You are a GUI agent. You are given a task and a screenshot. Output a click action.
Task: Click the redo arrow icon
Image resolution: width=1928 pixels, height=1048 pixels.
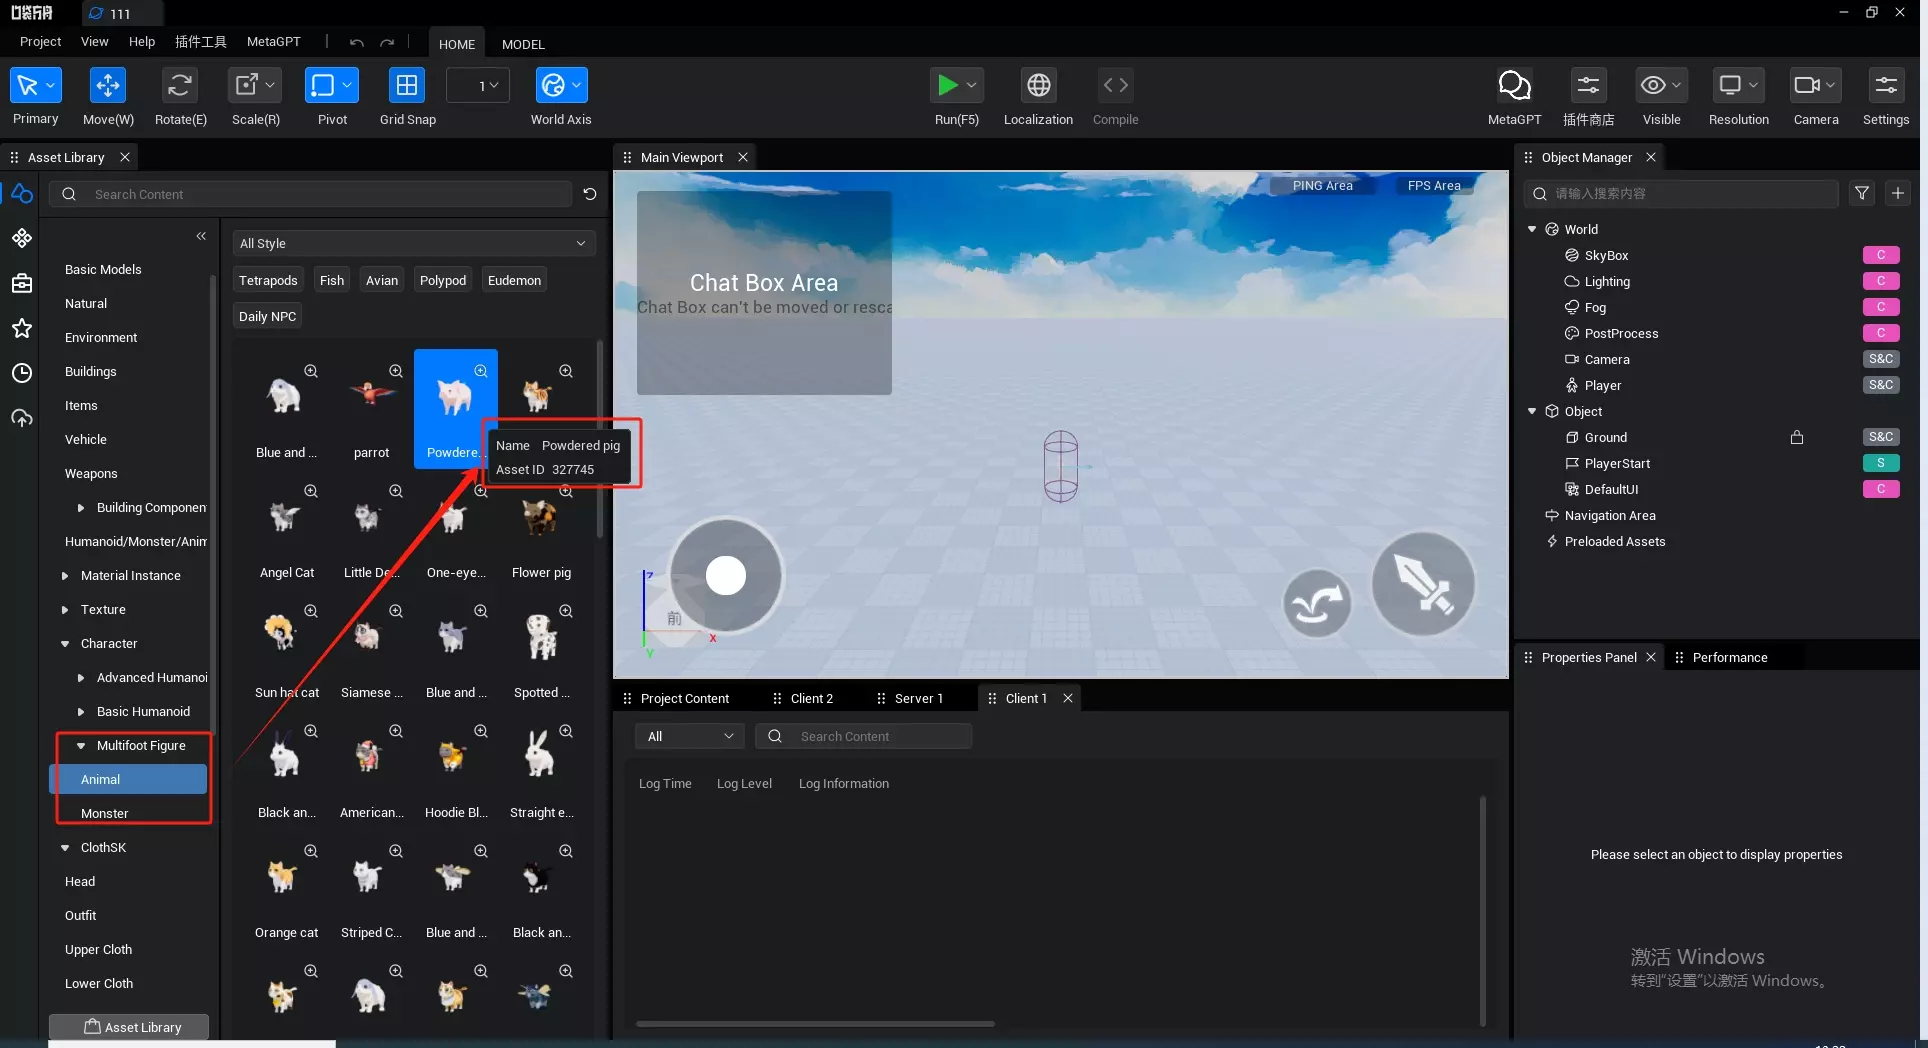[x=387, y=43]
